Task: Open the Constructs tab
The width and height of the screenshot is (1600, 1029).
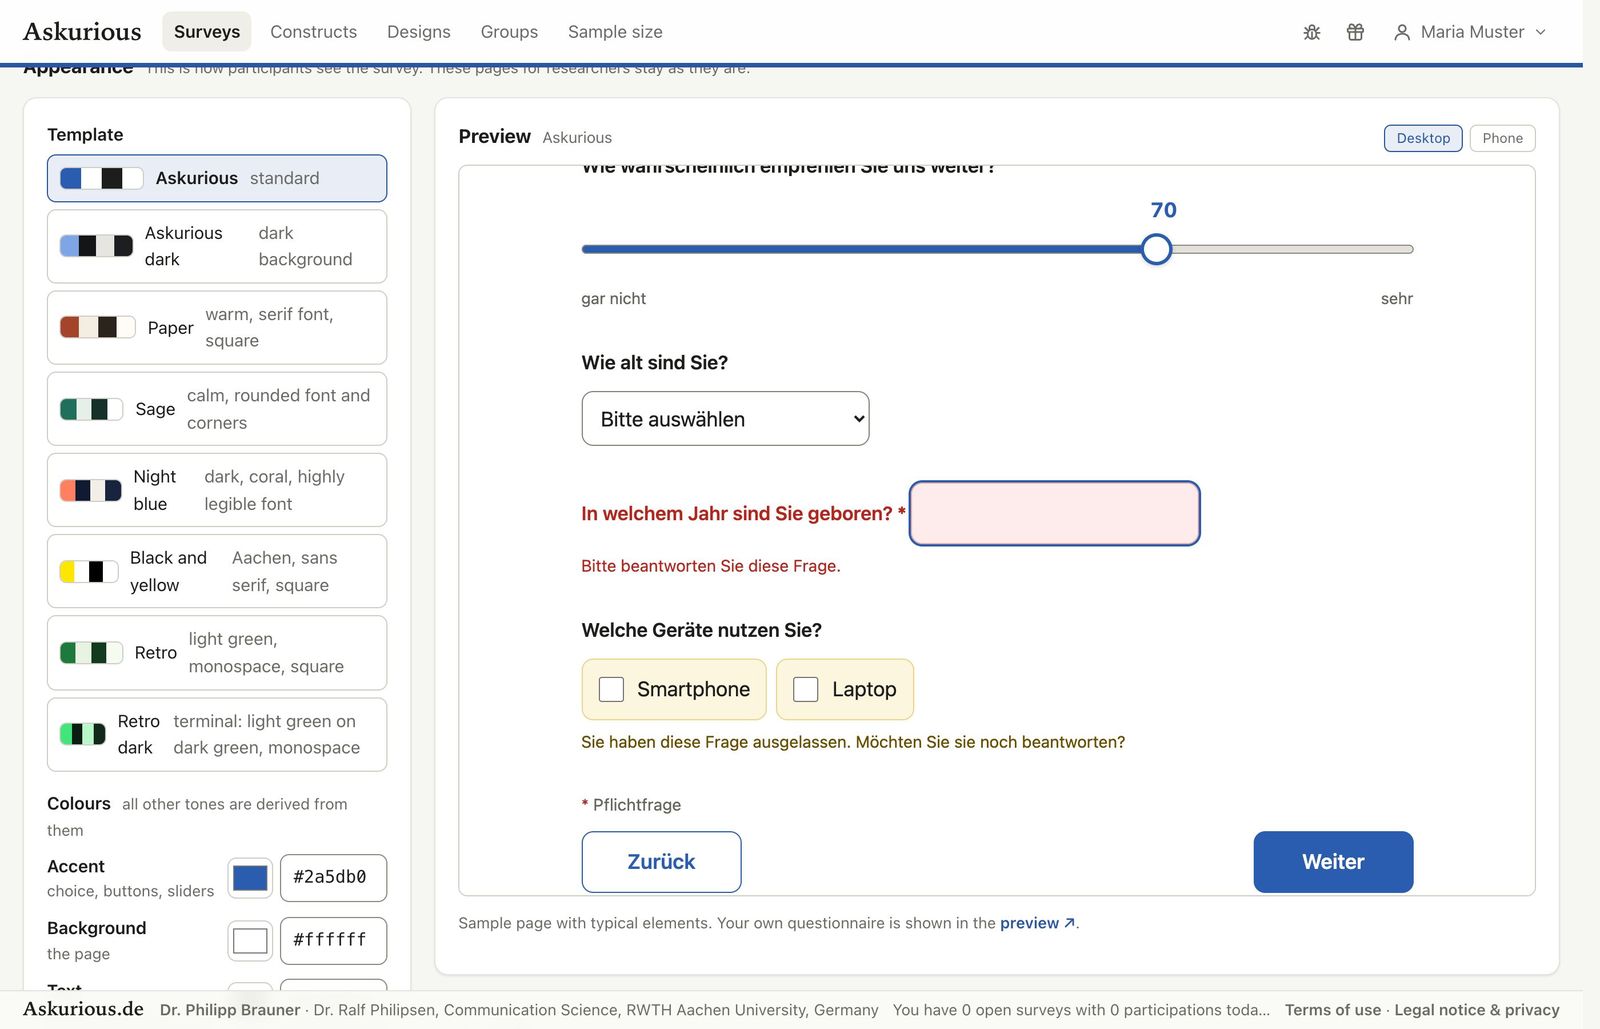Action: (x=313, y=32)
